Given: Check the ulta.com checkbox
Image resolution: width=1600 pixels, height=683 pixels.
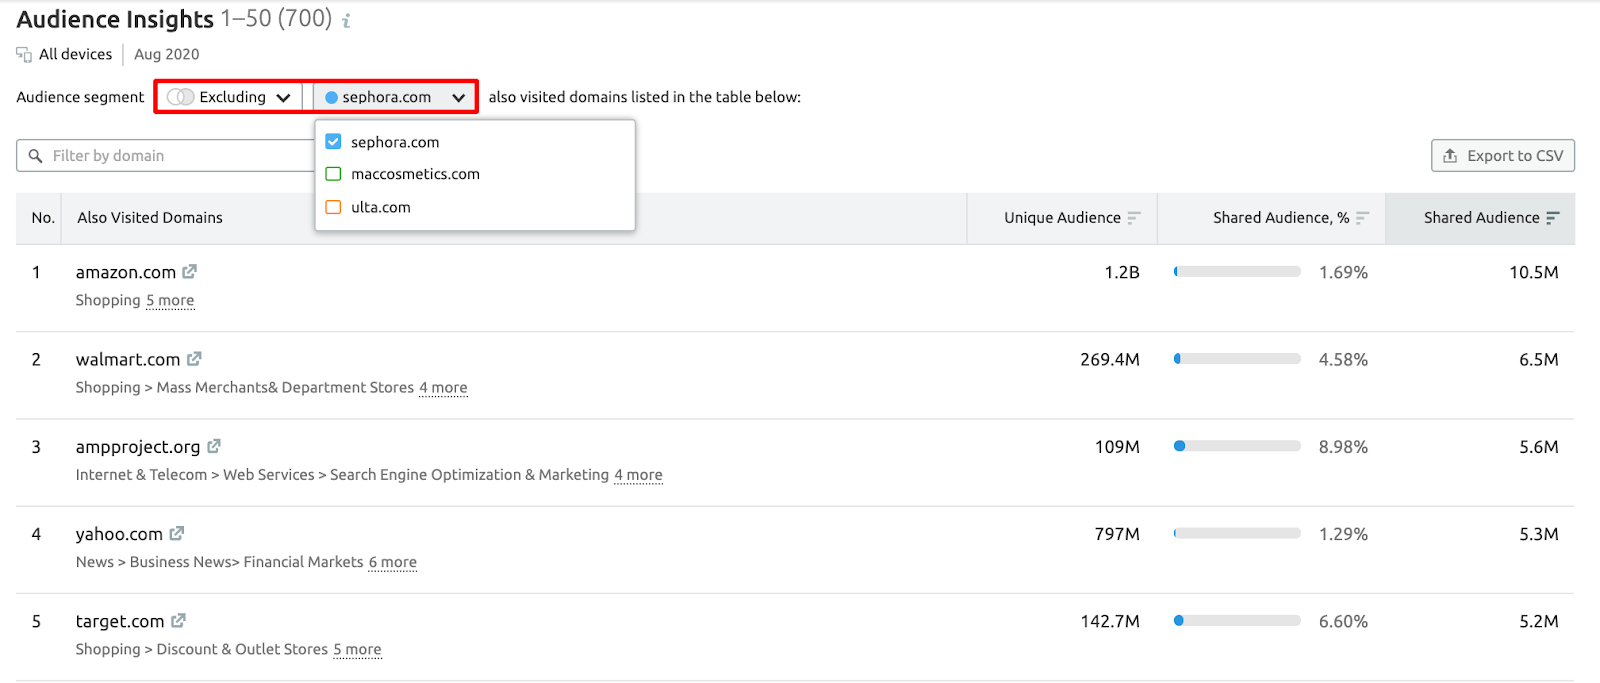Looking at the screenshot, I should coord(334,207).
